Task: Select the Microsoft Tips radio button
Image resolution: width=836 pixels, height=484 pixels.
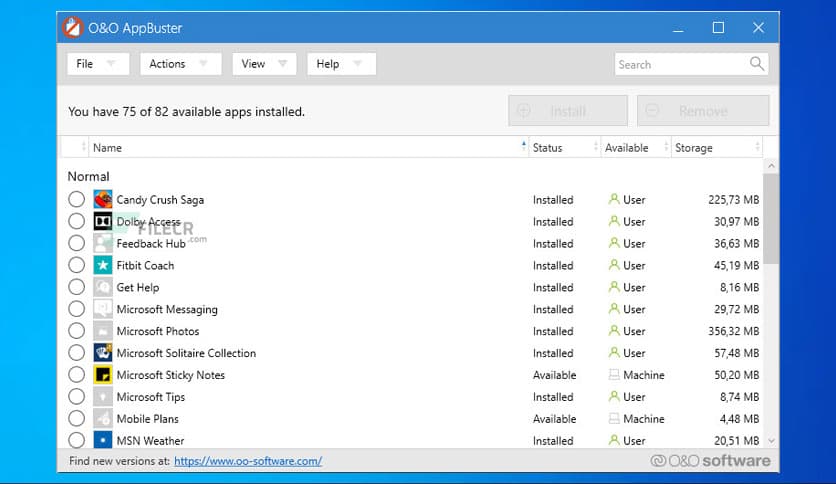Action: pyautogui.click(x=76, y=397)
